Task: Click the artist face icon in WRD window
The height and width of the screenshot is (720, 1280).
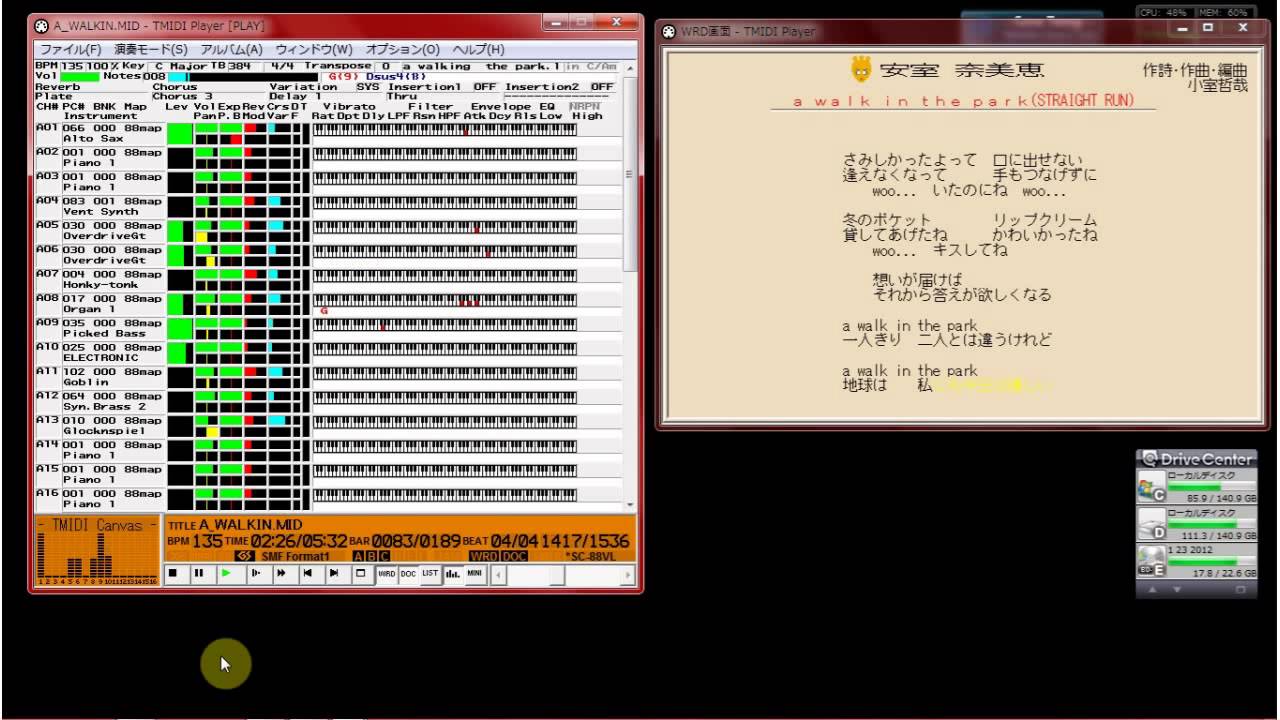Action: (x=861, y=69)
